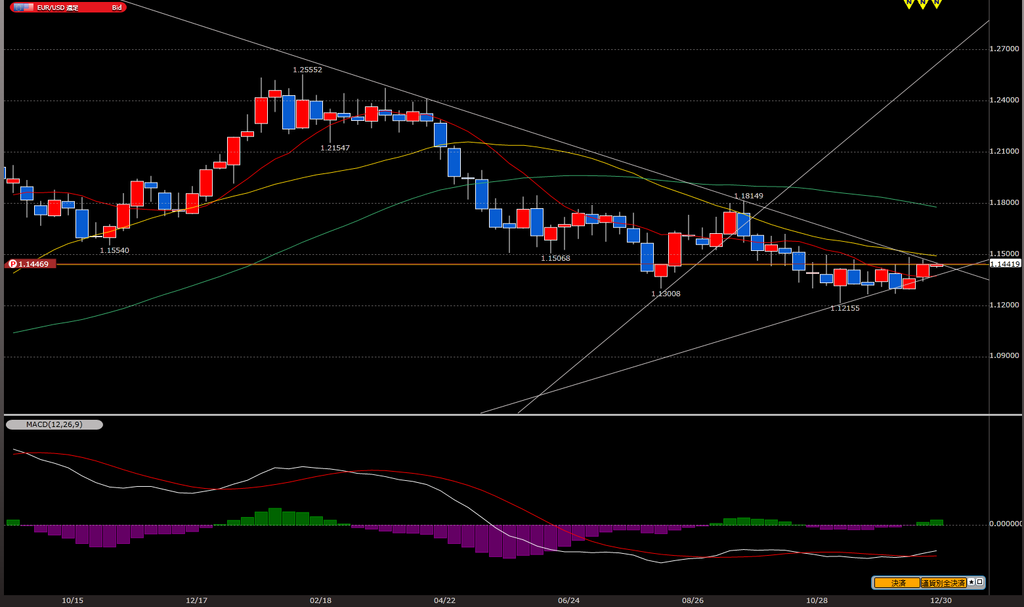Click the 1.25552 high price label

pyautogui.click(x=307, y=70)
